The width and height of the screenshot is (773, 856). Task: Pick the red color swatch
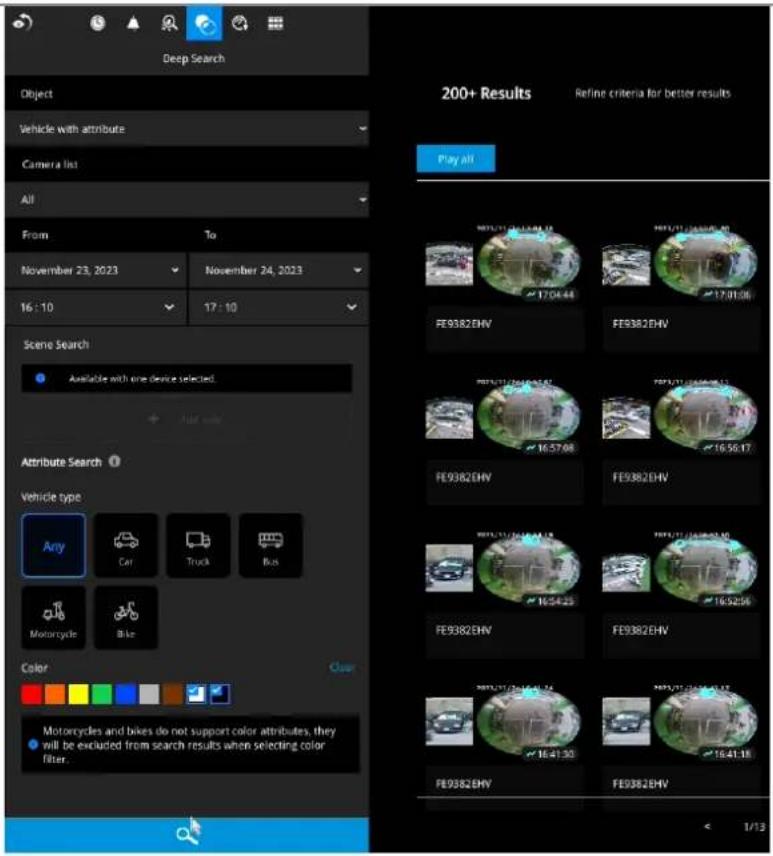32,694
